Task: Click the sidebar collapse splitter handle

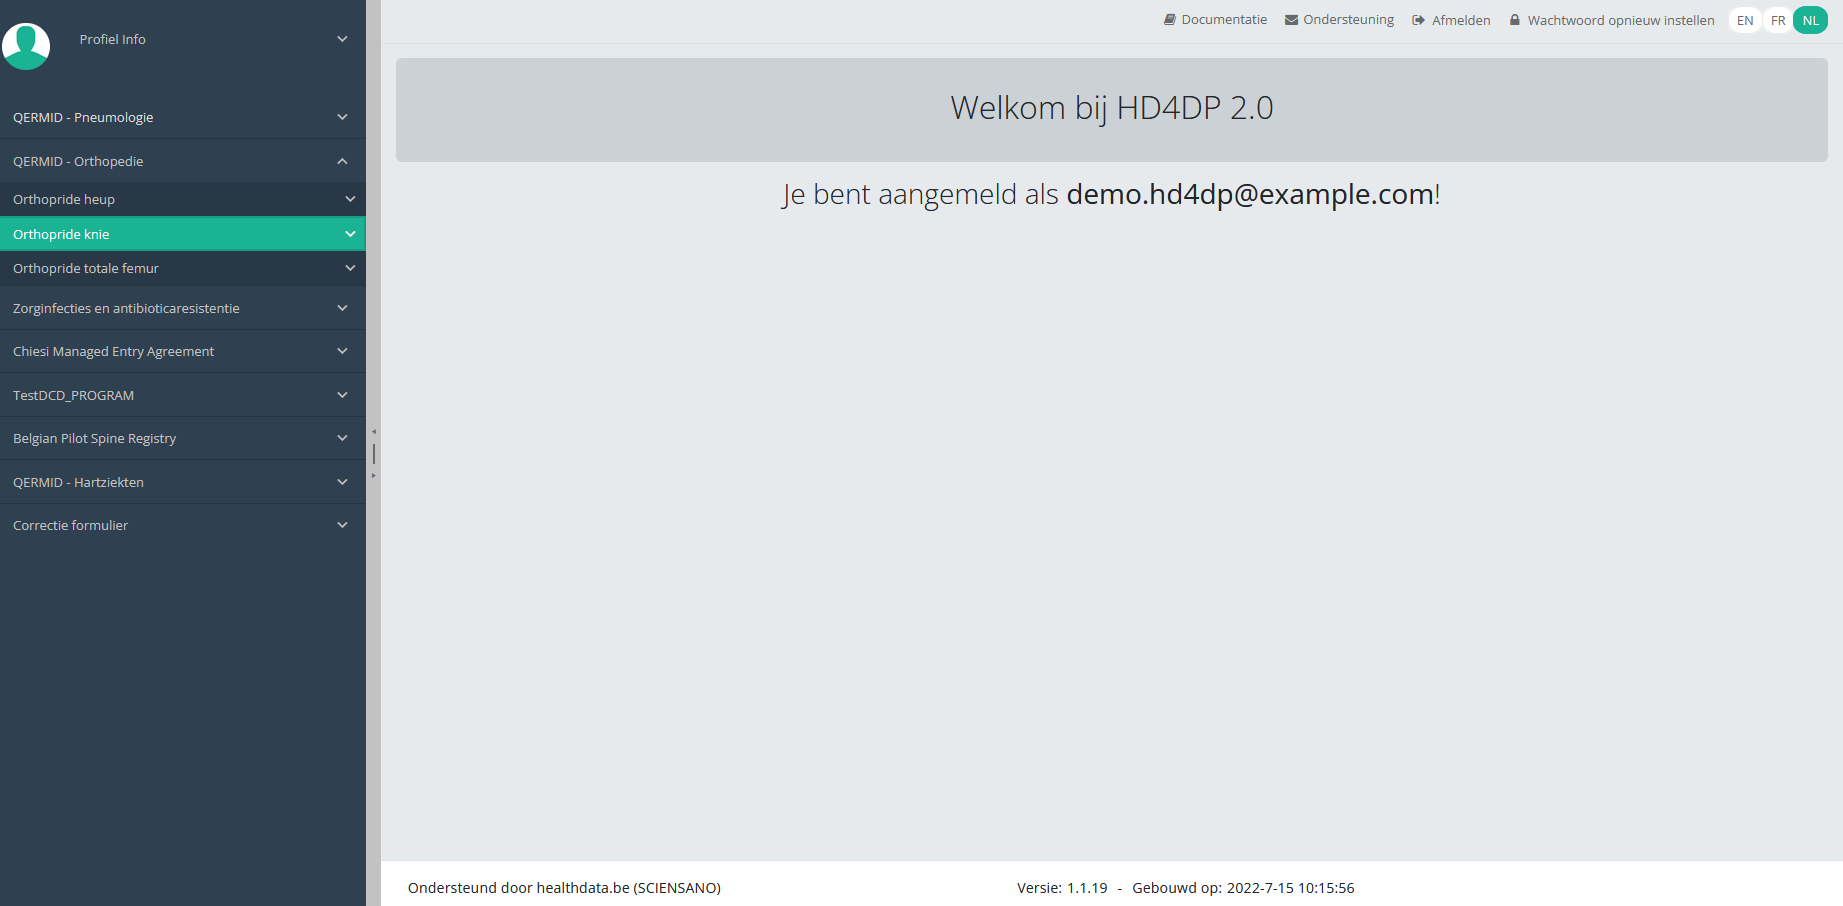Action: pos(374,453)
